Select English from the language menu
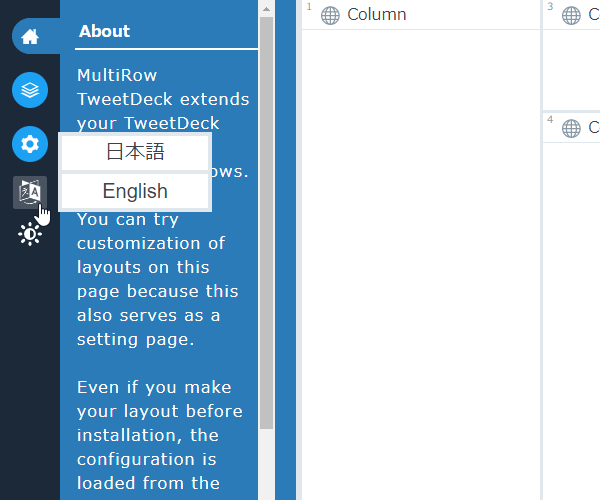Image resolution: width=600 pixels, height=500 pixels. click(x=135, y=191)
